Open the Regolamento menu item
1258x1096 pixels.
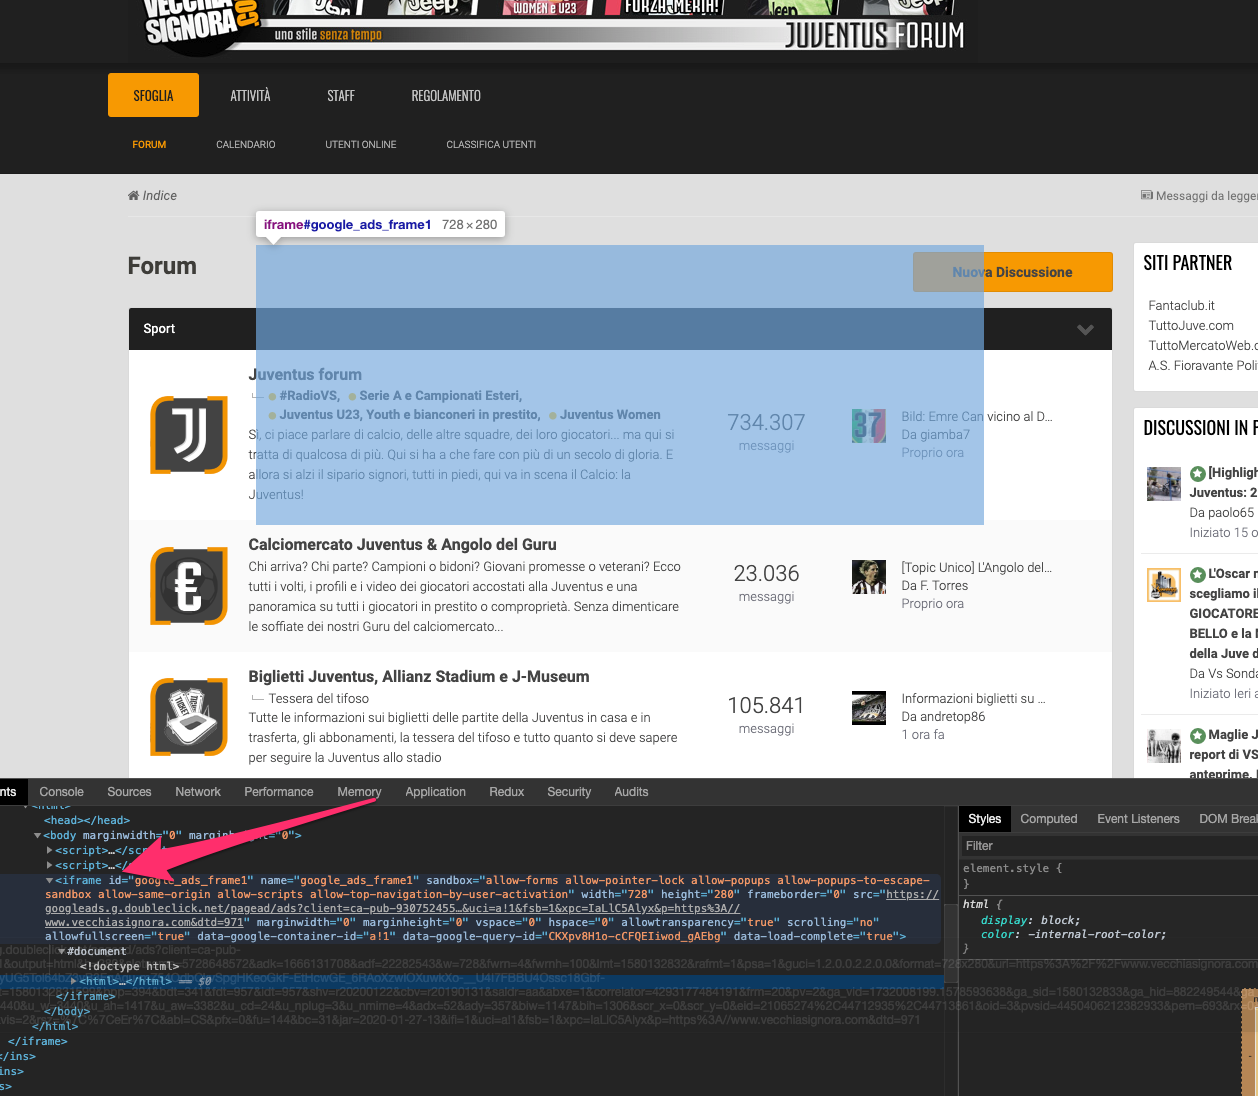[x=446, y=95]
